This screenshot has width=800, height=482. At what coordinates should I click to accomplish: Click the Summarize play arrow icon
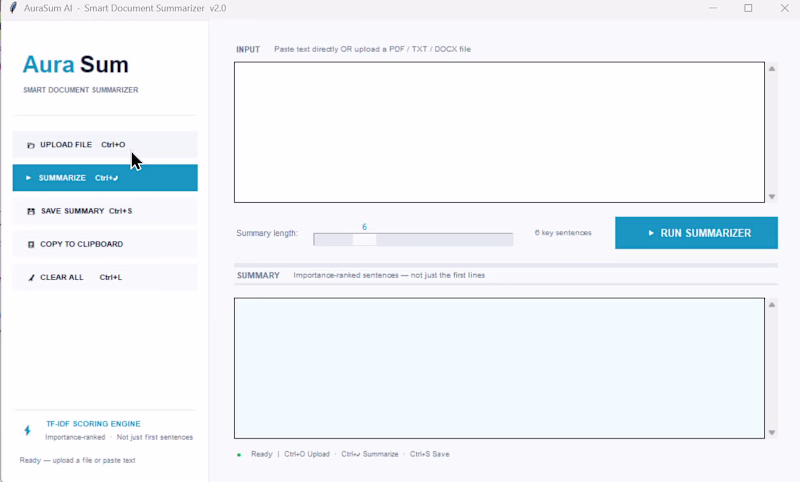tap(29, 177)
